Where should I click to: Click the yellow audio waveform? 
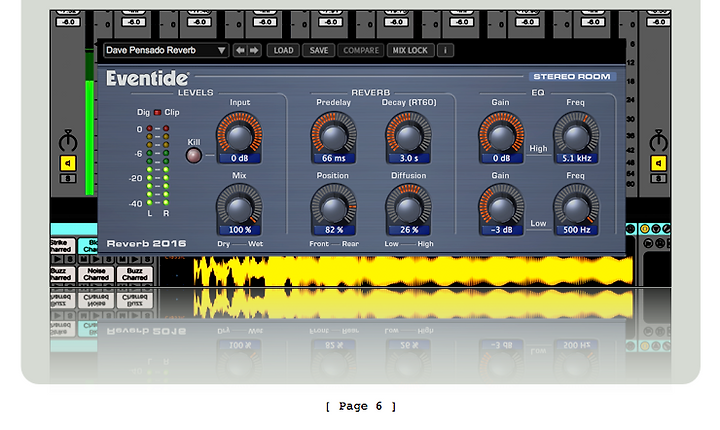click(x=413, y=271)
